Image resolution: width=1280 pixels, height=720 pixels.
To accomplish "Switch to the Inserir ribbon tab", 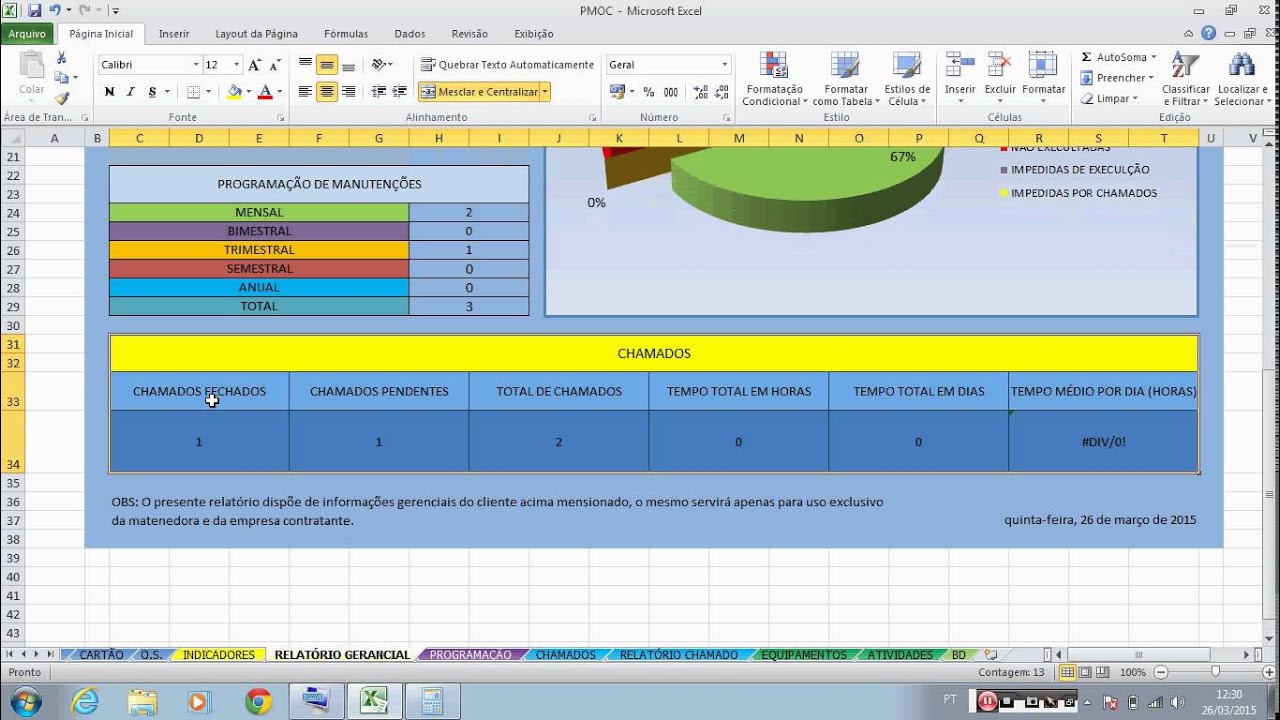I will [174, 34].
